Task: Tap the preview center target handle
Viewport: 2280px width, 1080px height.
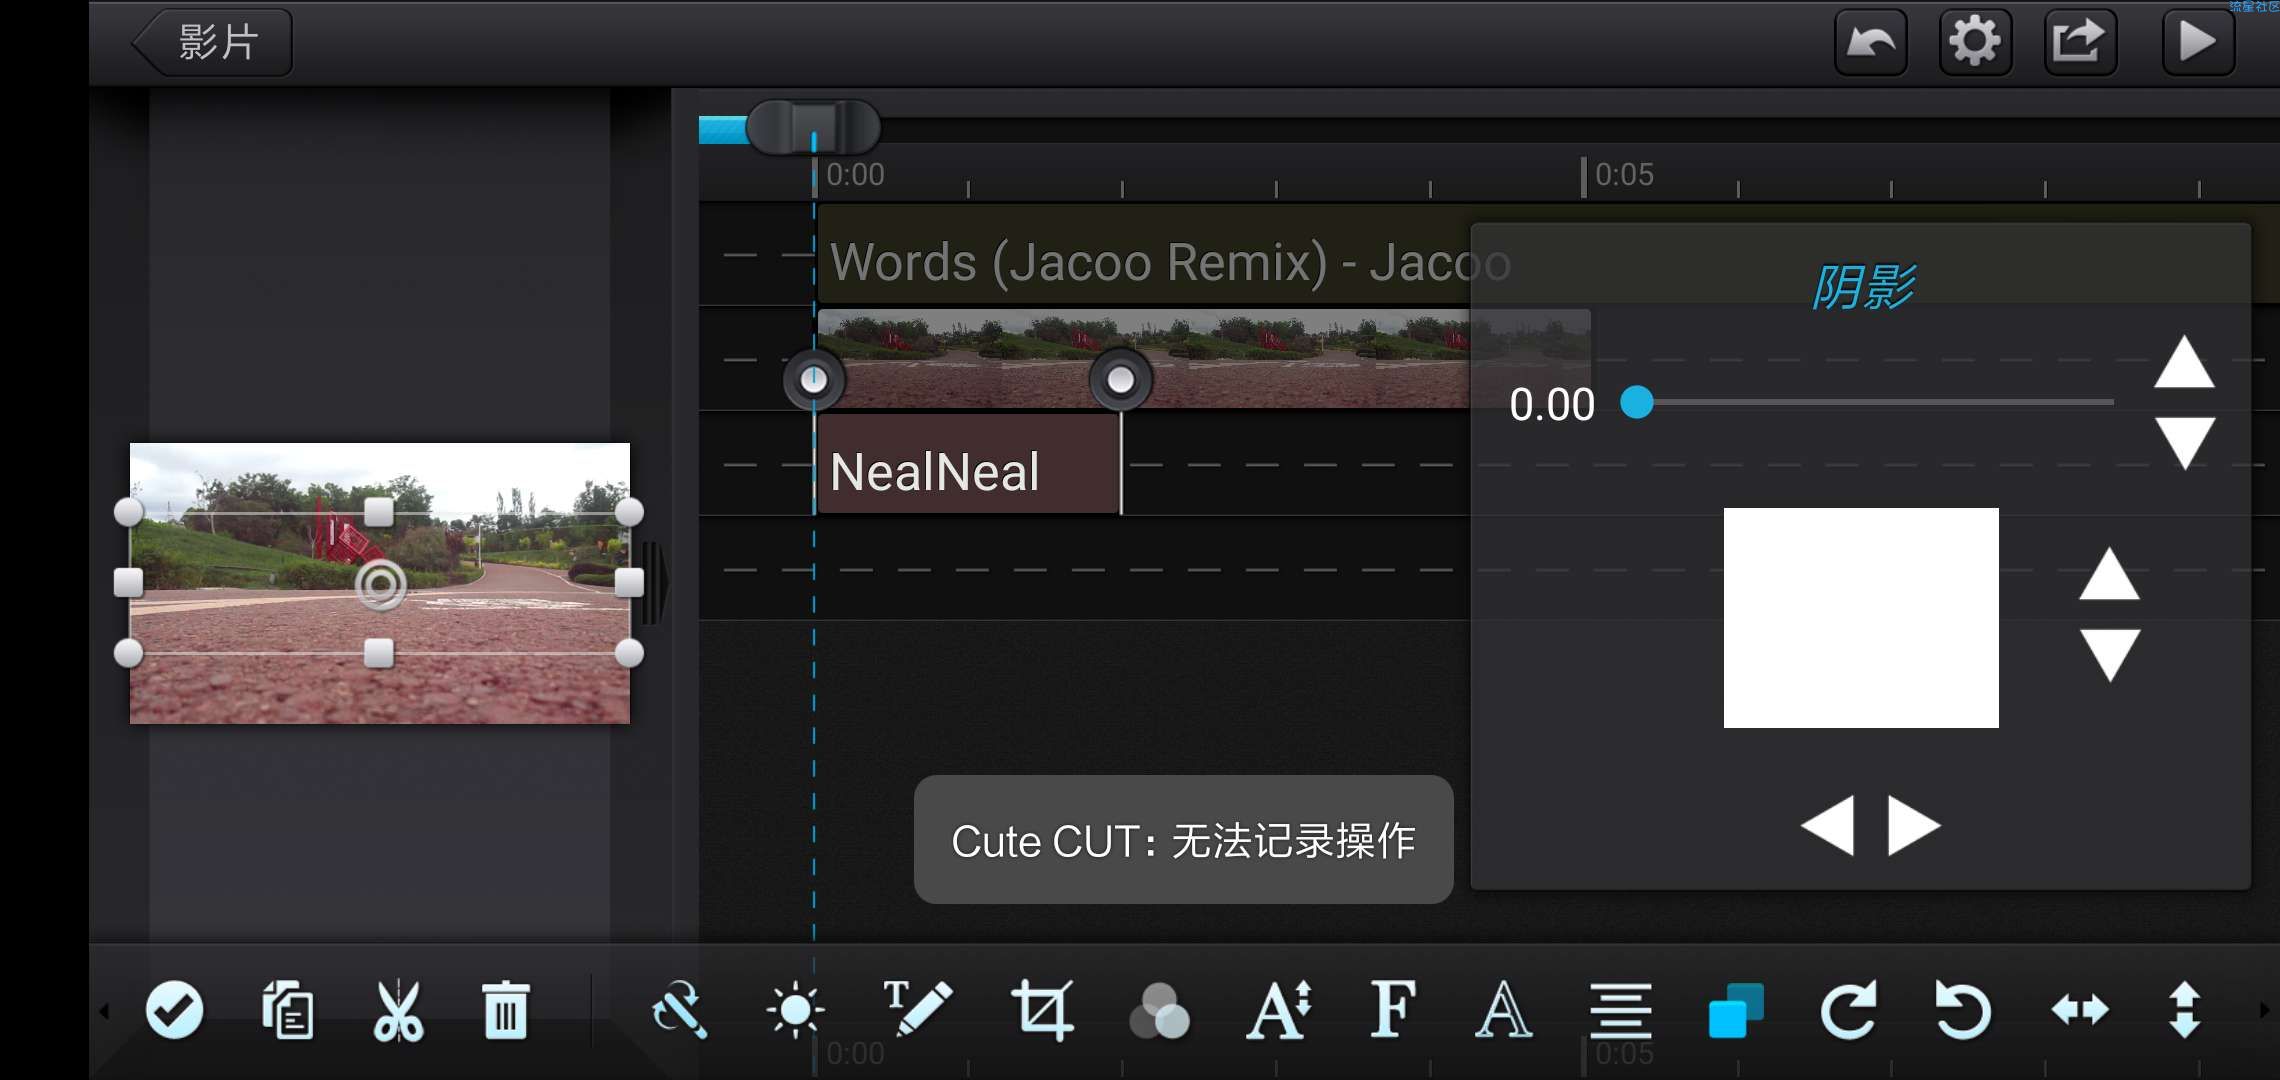Action: click(x=381, y=585)
